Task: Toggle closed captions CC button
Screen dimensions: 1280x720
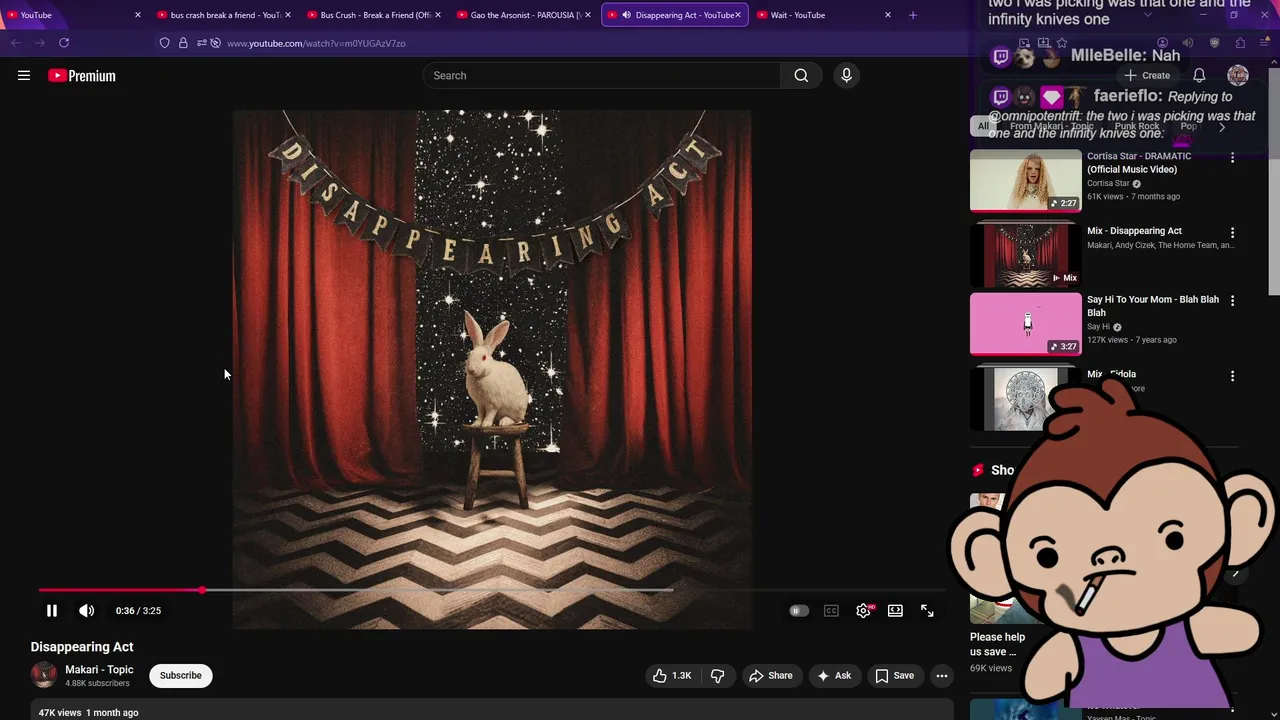Action: tap(831, 610)
